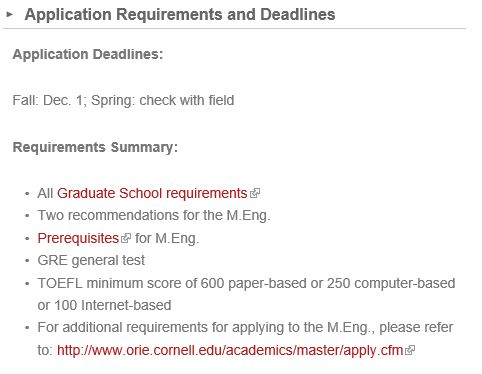Click the Fall: Dec. 1 deadline text
This screenshot has height=374, width=482.
pos(49,100)
